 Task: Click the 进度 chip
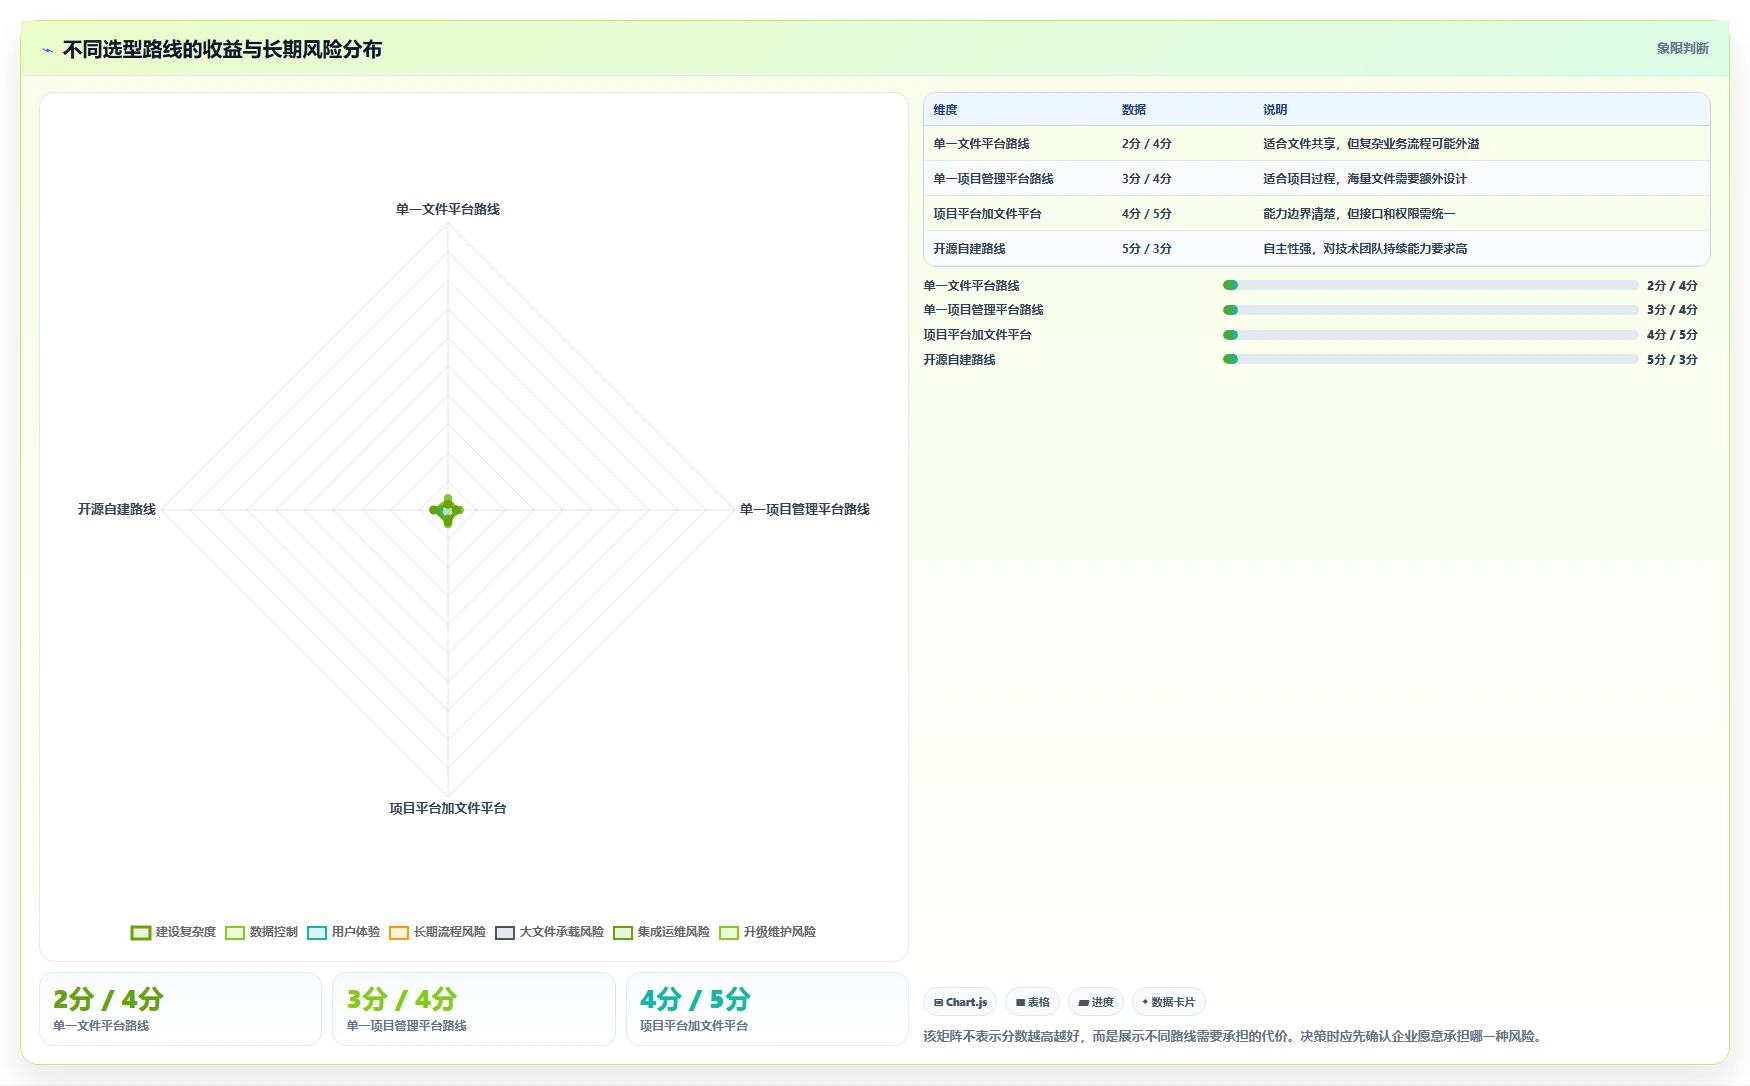coord(1096,1002)
